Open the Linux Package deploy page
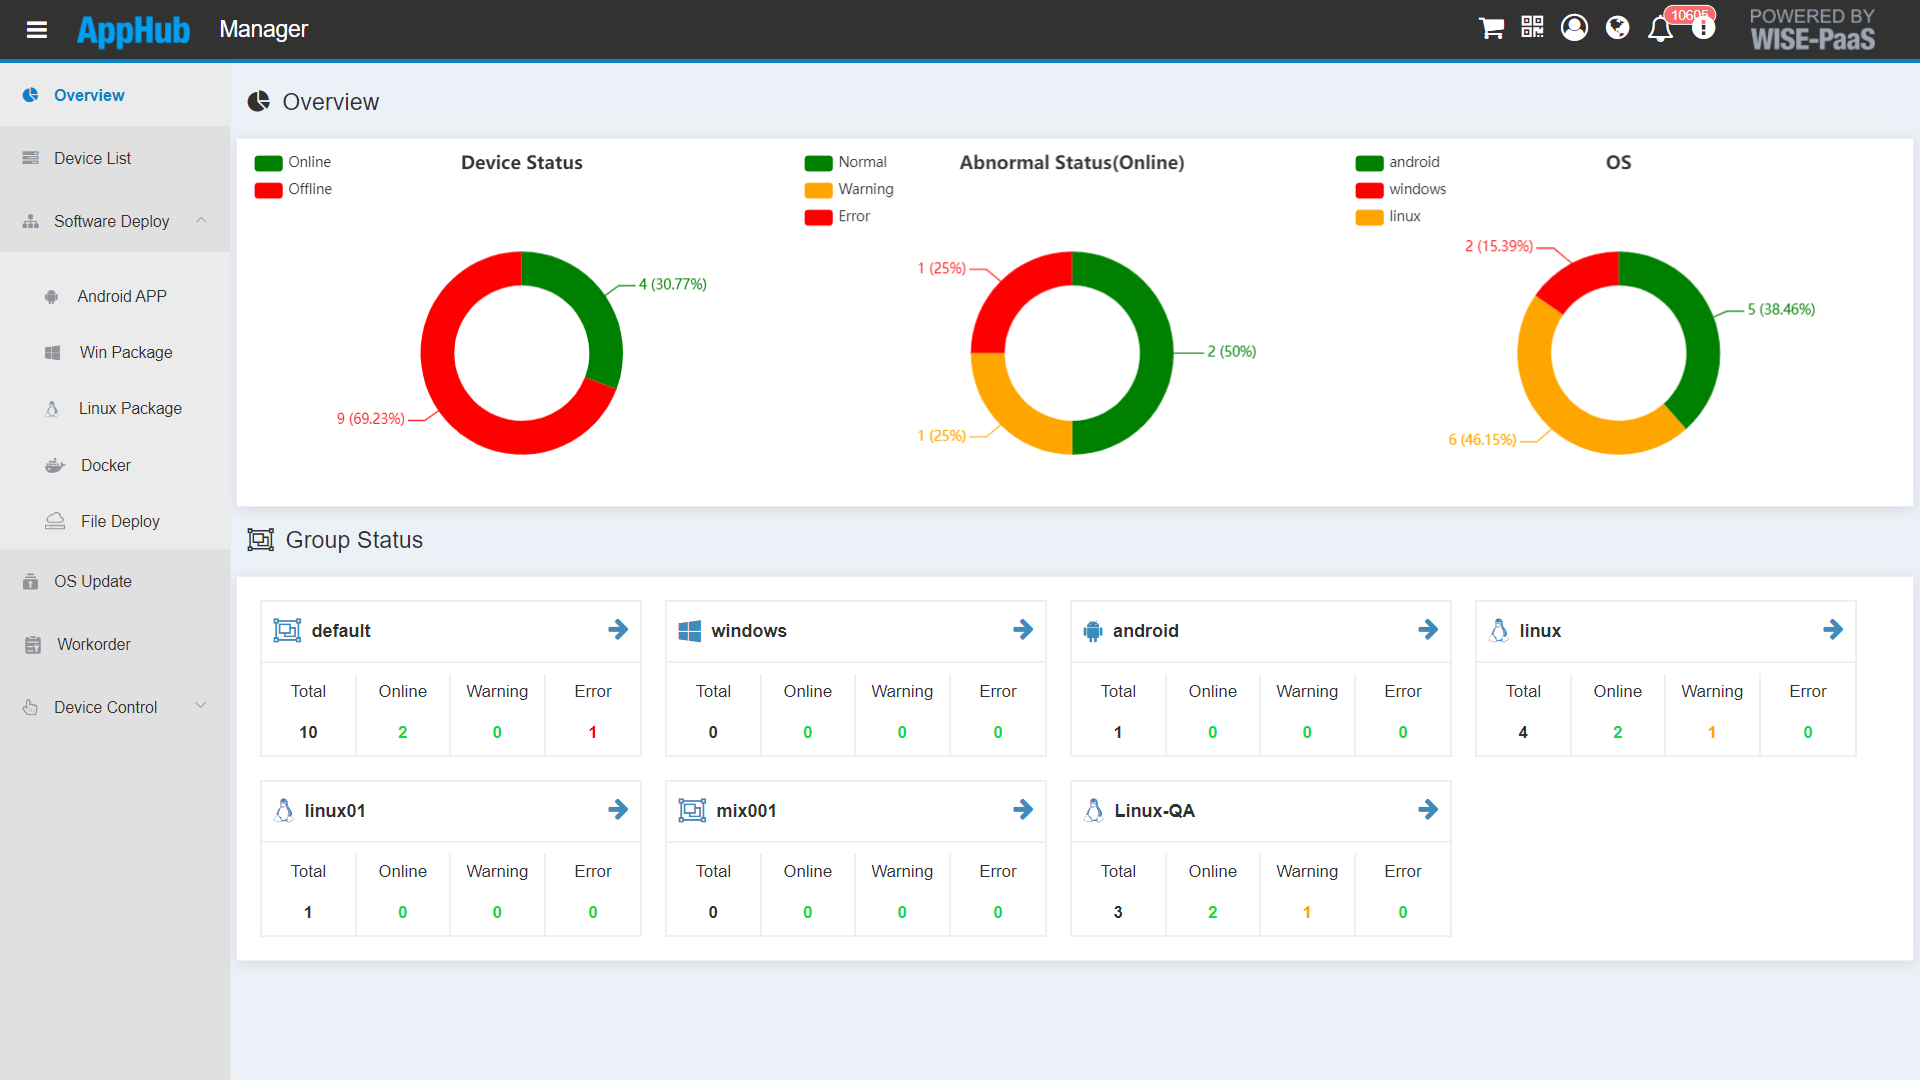 coord(130,408)
